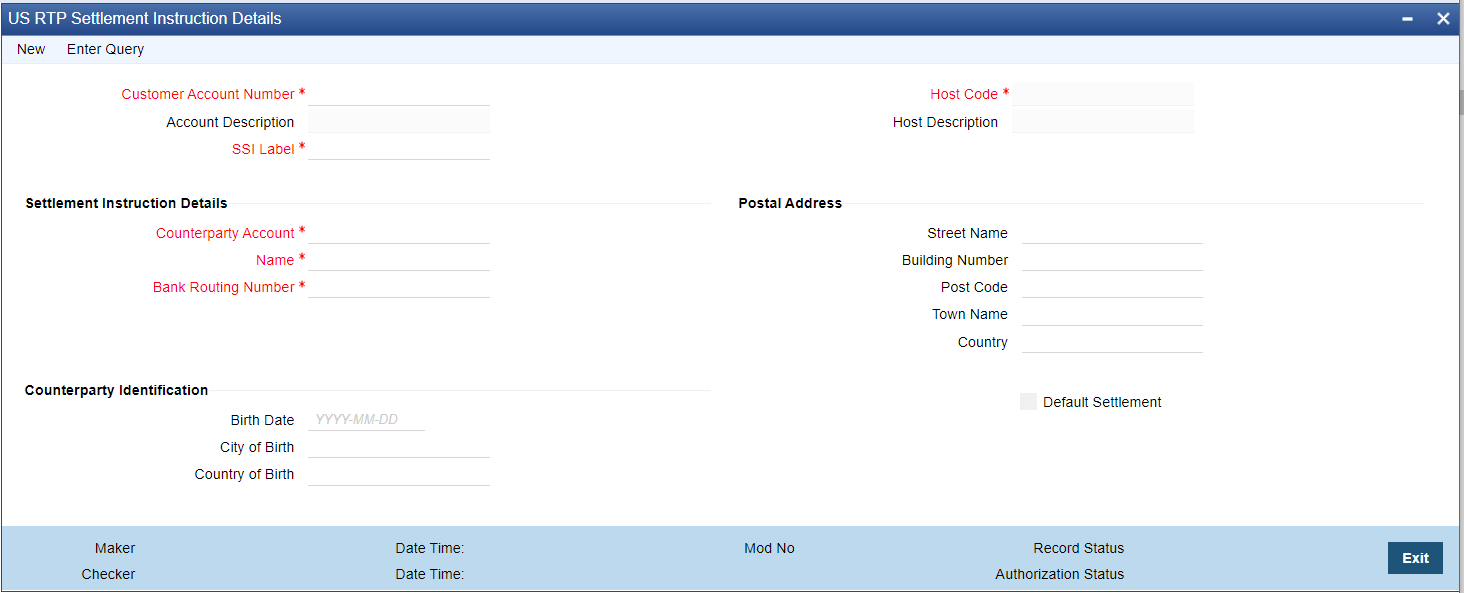Click the Mod No label
1464x593 pixels.
click(769, 548)
